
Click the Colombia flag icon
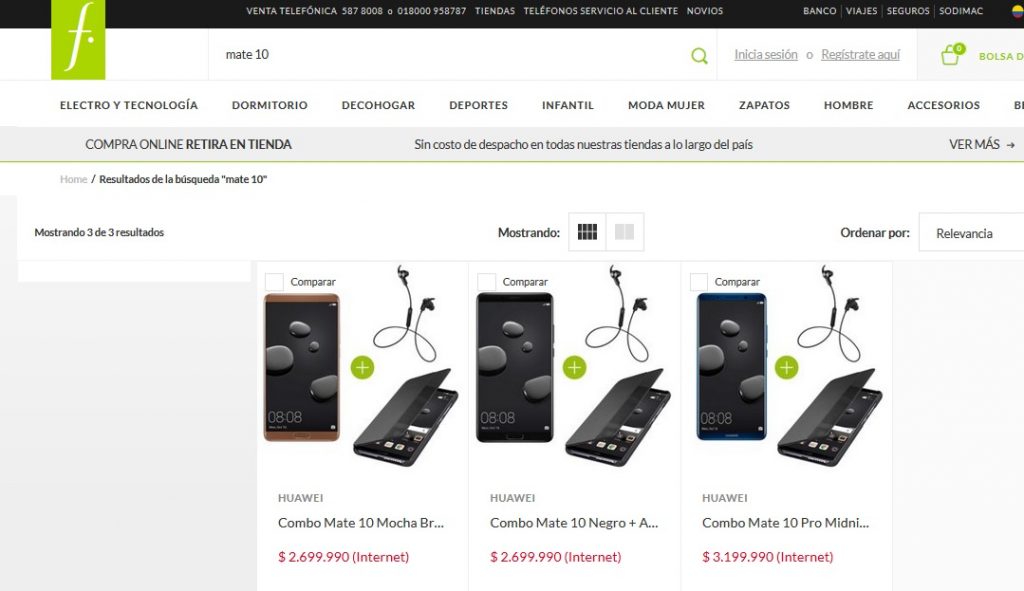click(1017, 11)
